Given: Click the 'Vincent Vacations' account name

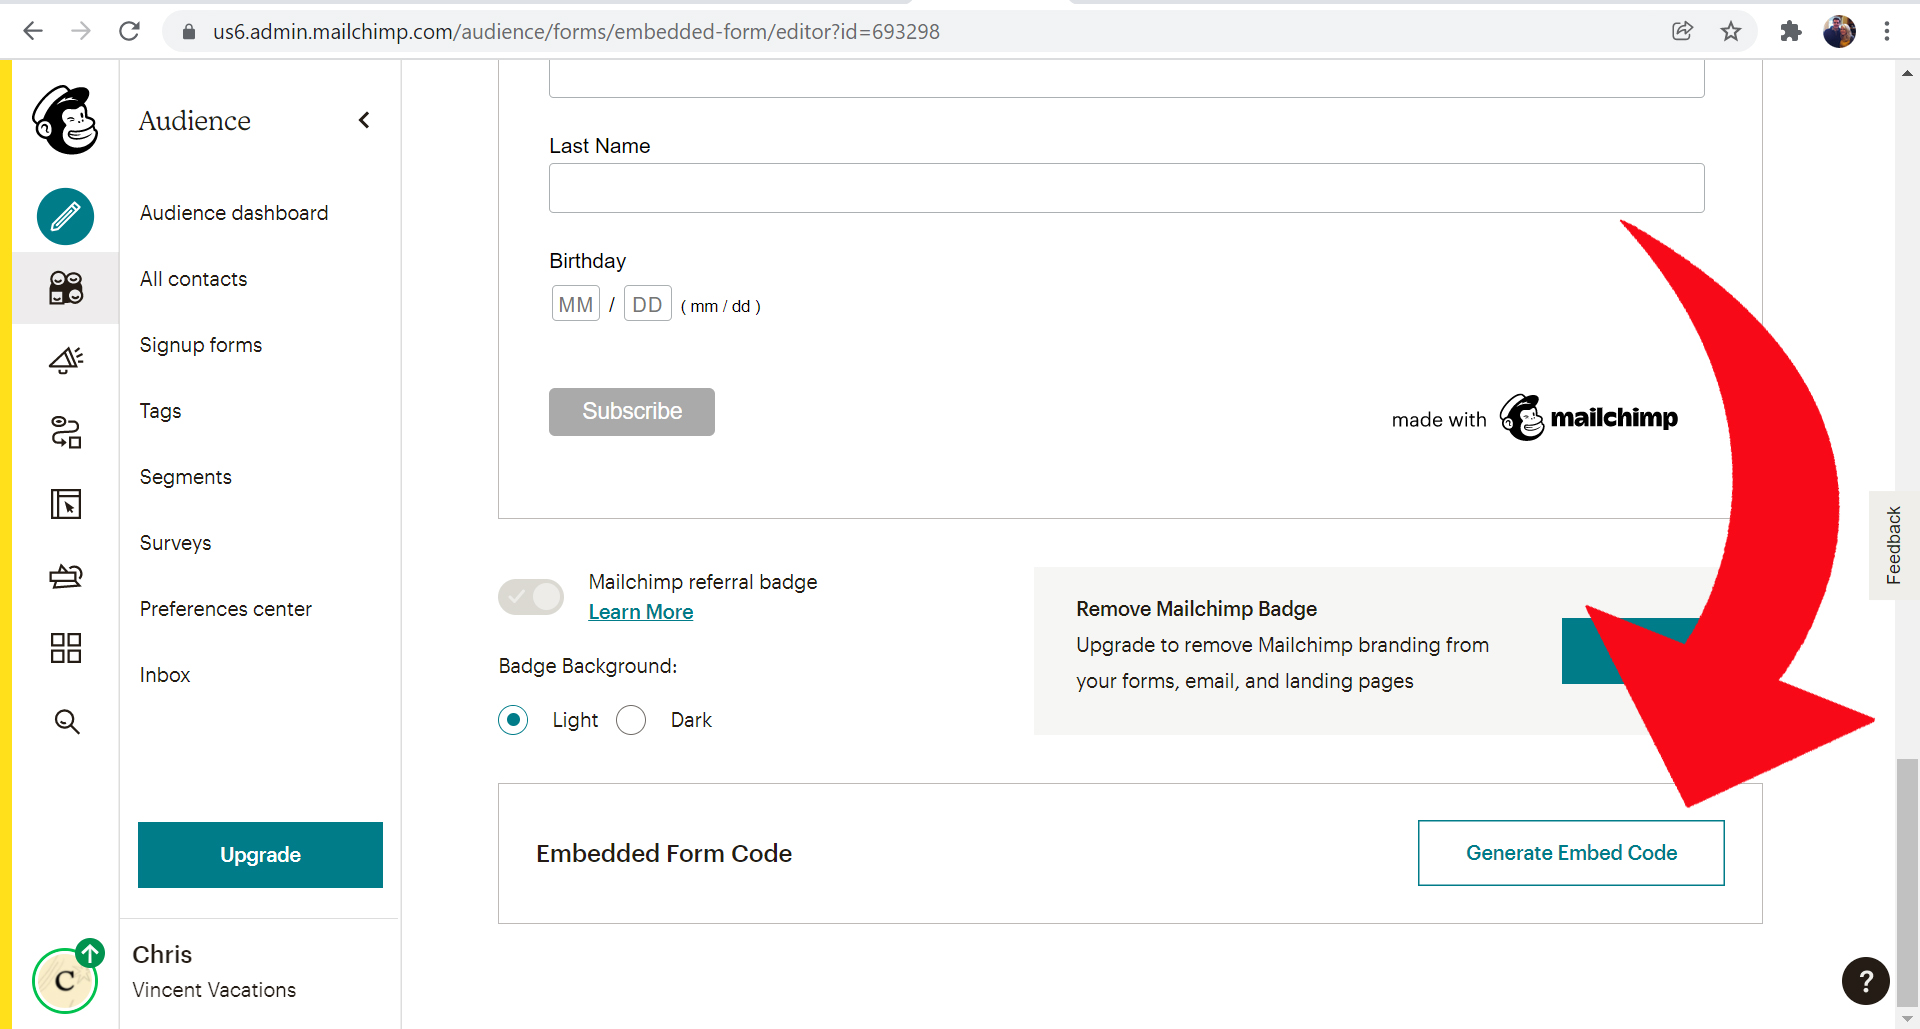Looking at the screenshot, I should pos(214,990).
